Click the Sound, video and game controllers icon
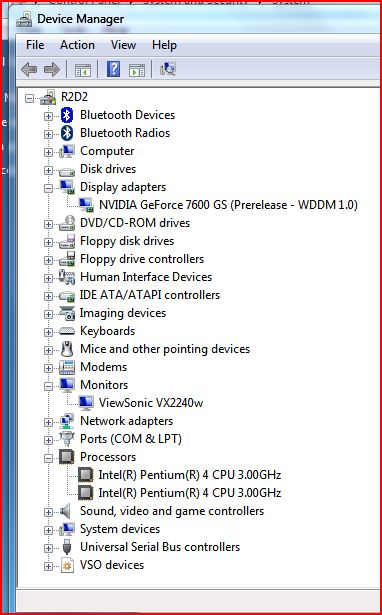The image size is (382, 615). pyautogui.click(x=65, y=511)
